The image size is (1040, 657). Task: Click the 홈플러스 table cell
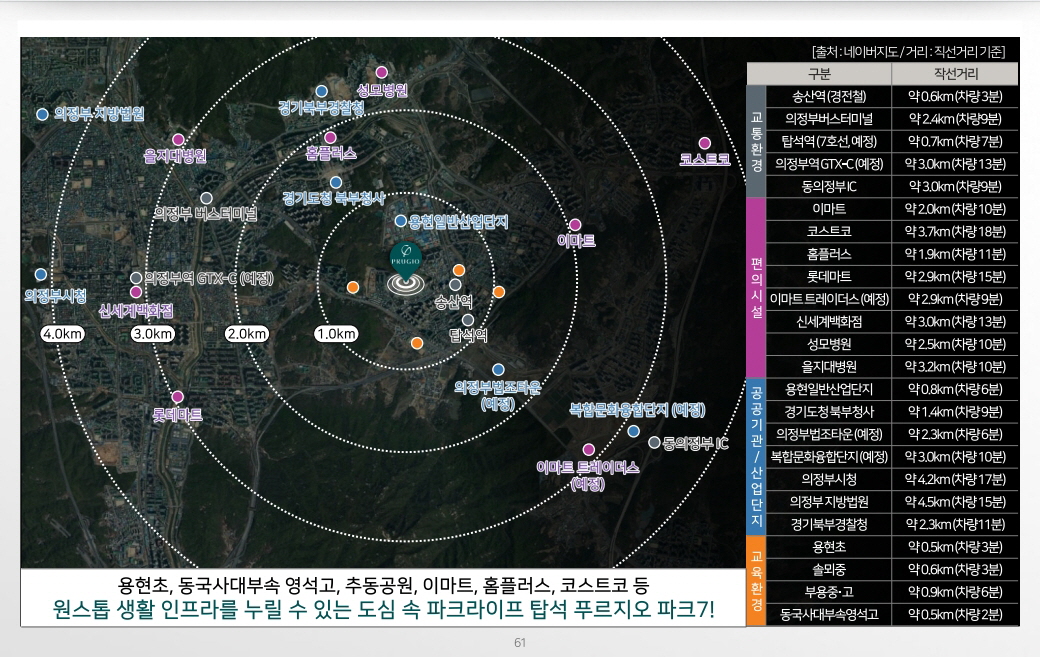coord(829,254)
